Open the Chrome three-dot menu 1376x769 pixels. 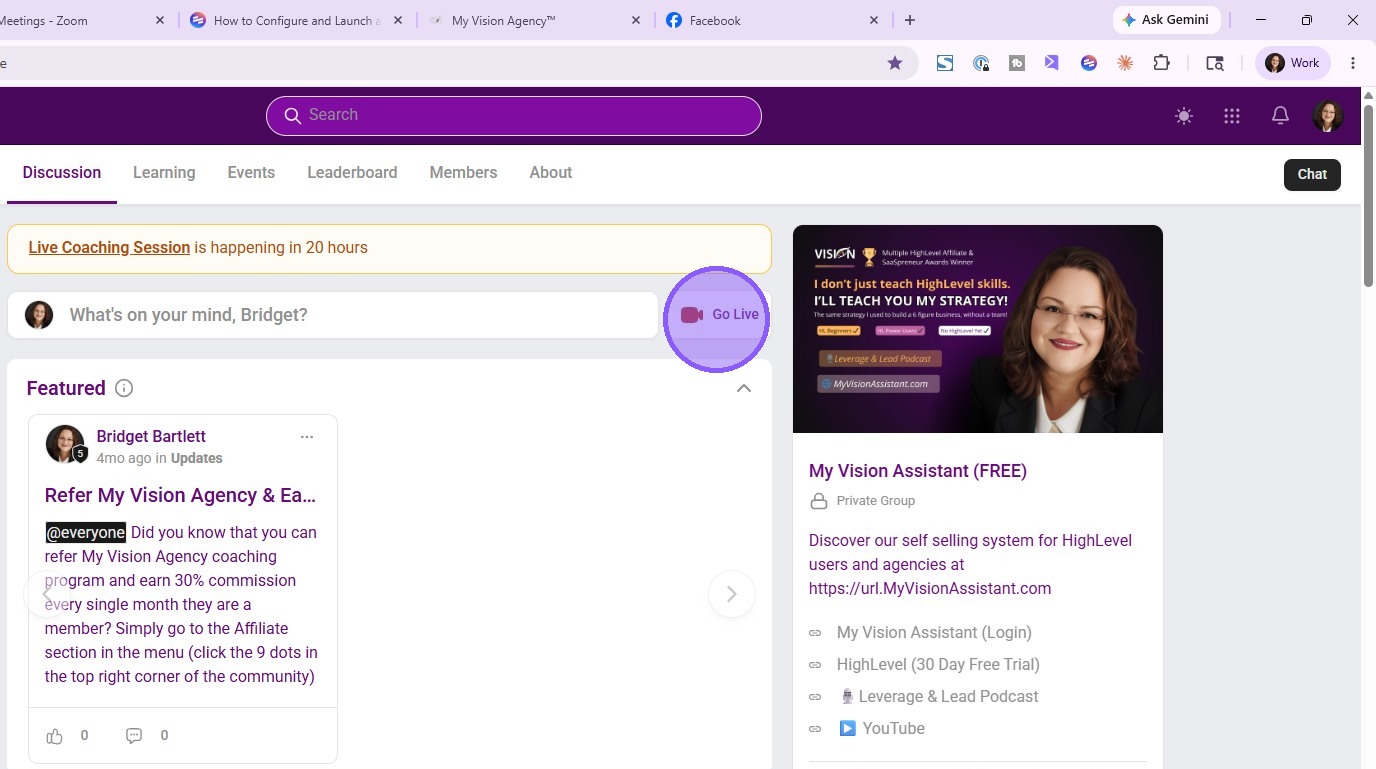tap(1353, 63)
